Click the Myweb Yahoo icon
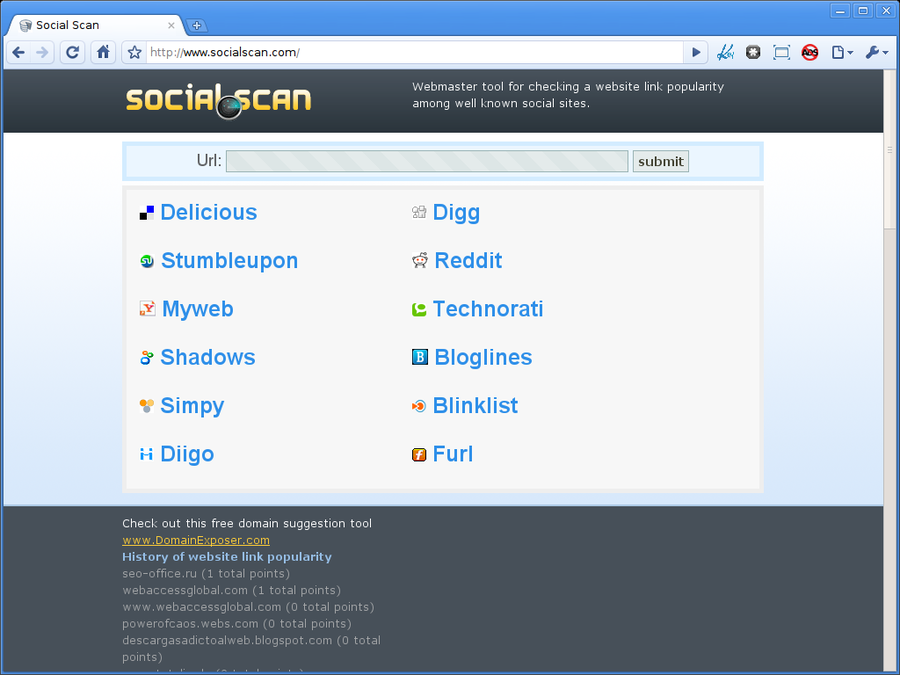 (x=148, y=309)
